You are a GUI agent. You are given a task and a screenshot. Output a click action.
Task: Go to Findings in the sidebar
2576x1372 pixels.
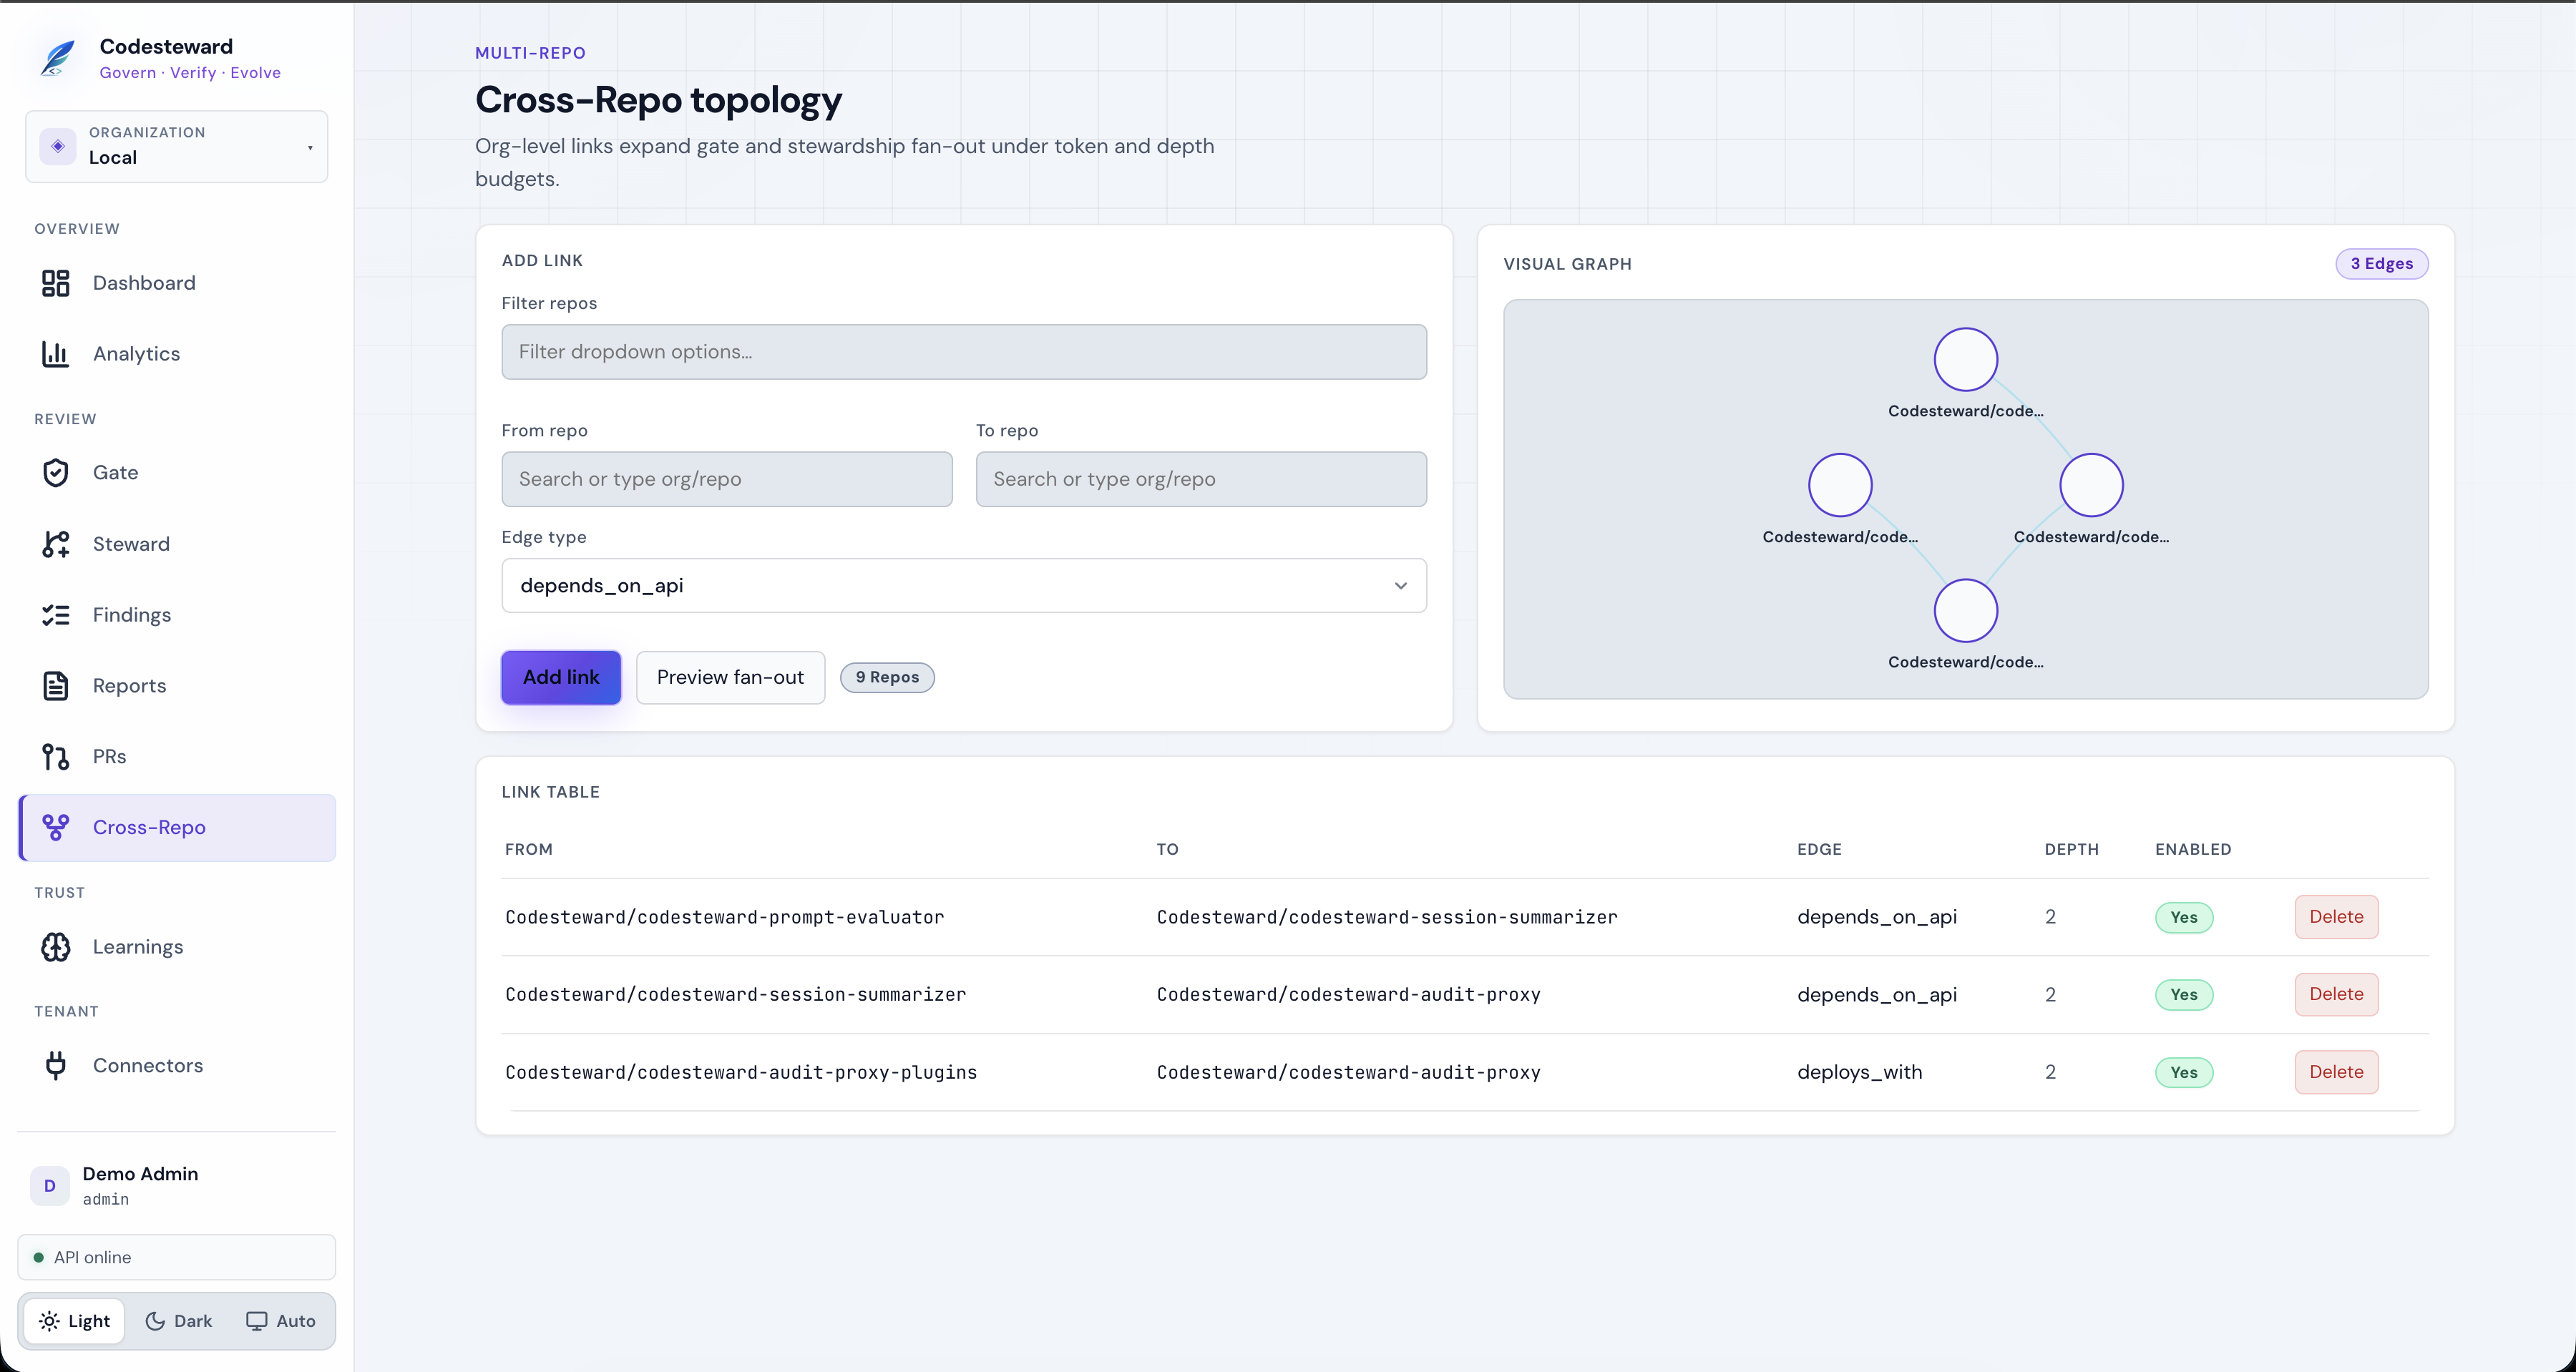177,615
